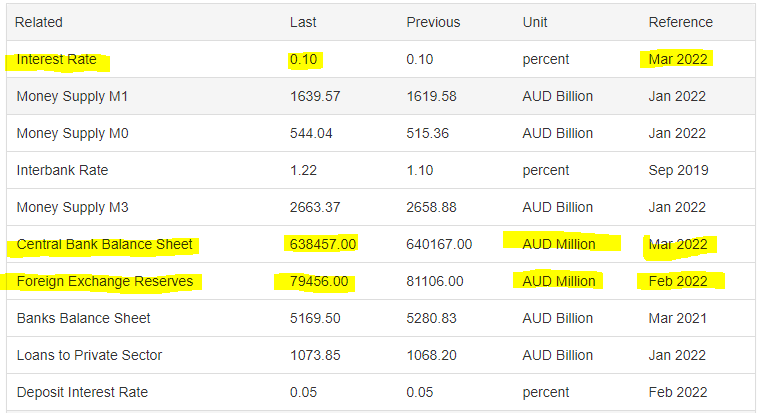
Task: Select the highlighted 638457.00 value
Action: (323, 245)
